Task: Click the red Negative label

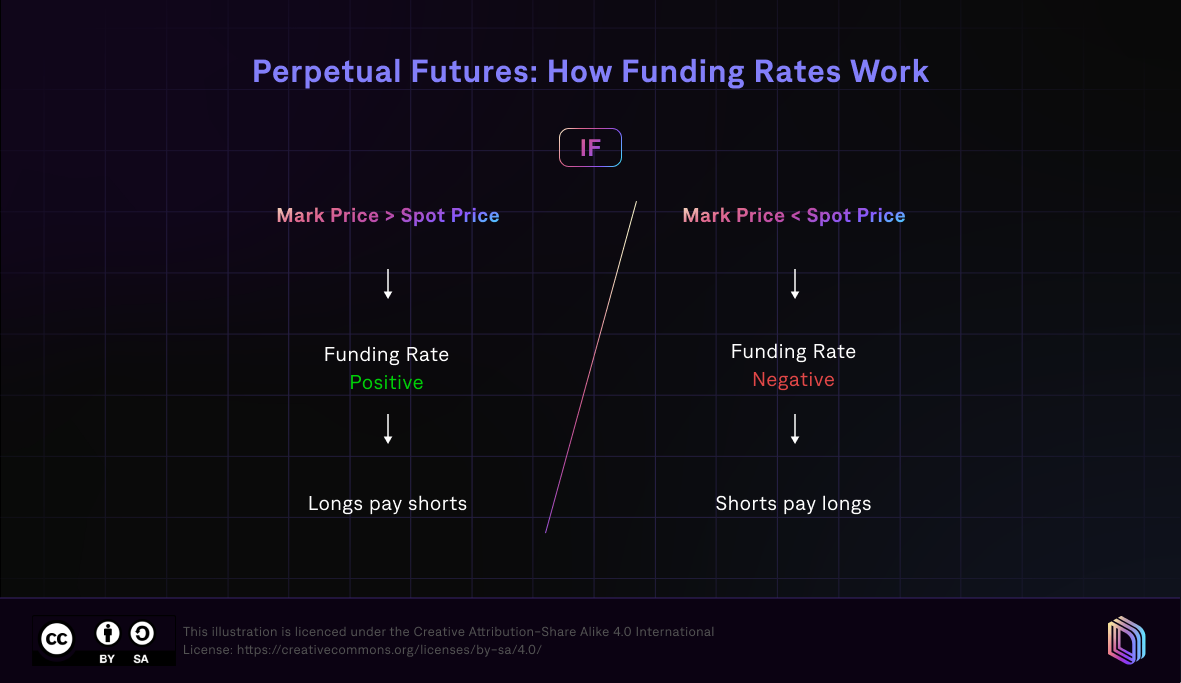Action: coord(794,379)
